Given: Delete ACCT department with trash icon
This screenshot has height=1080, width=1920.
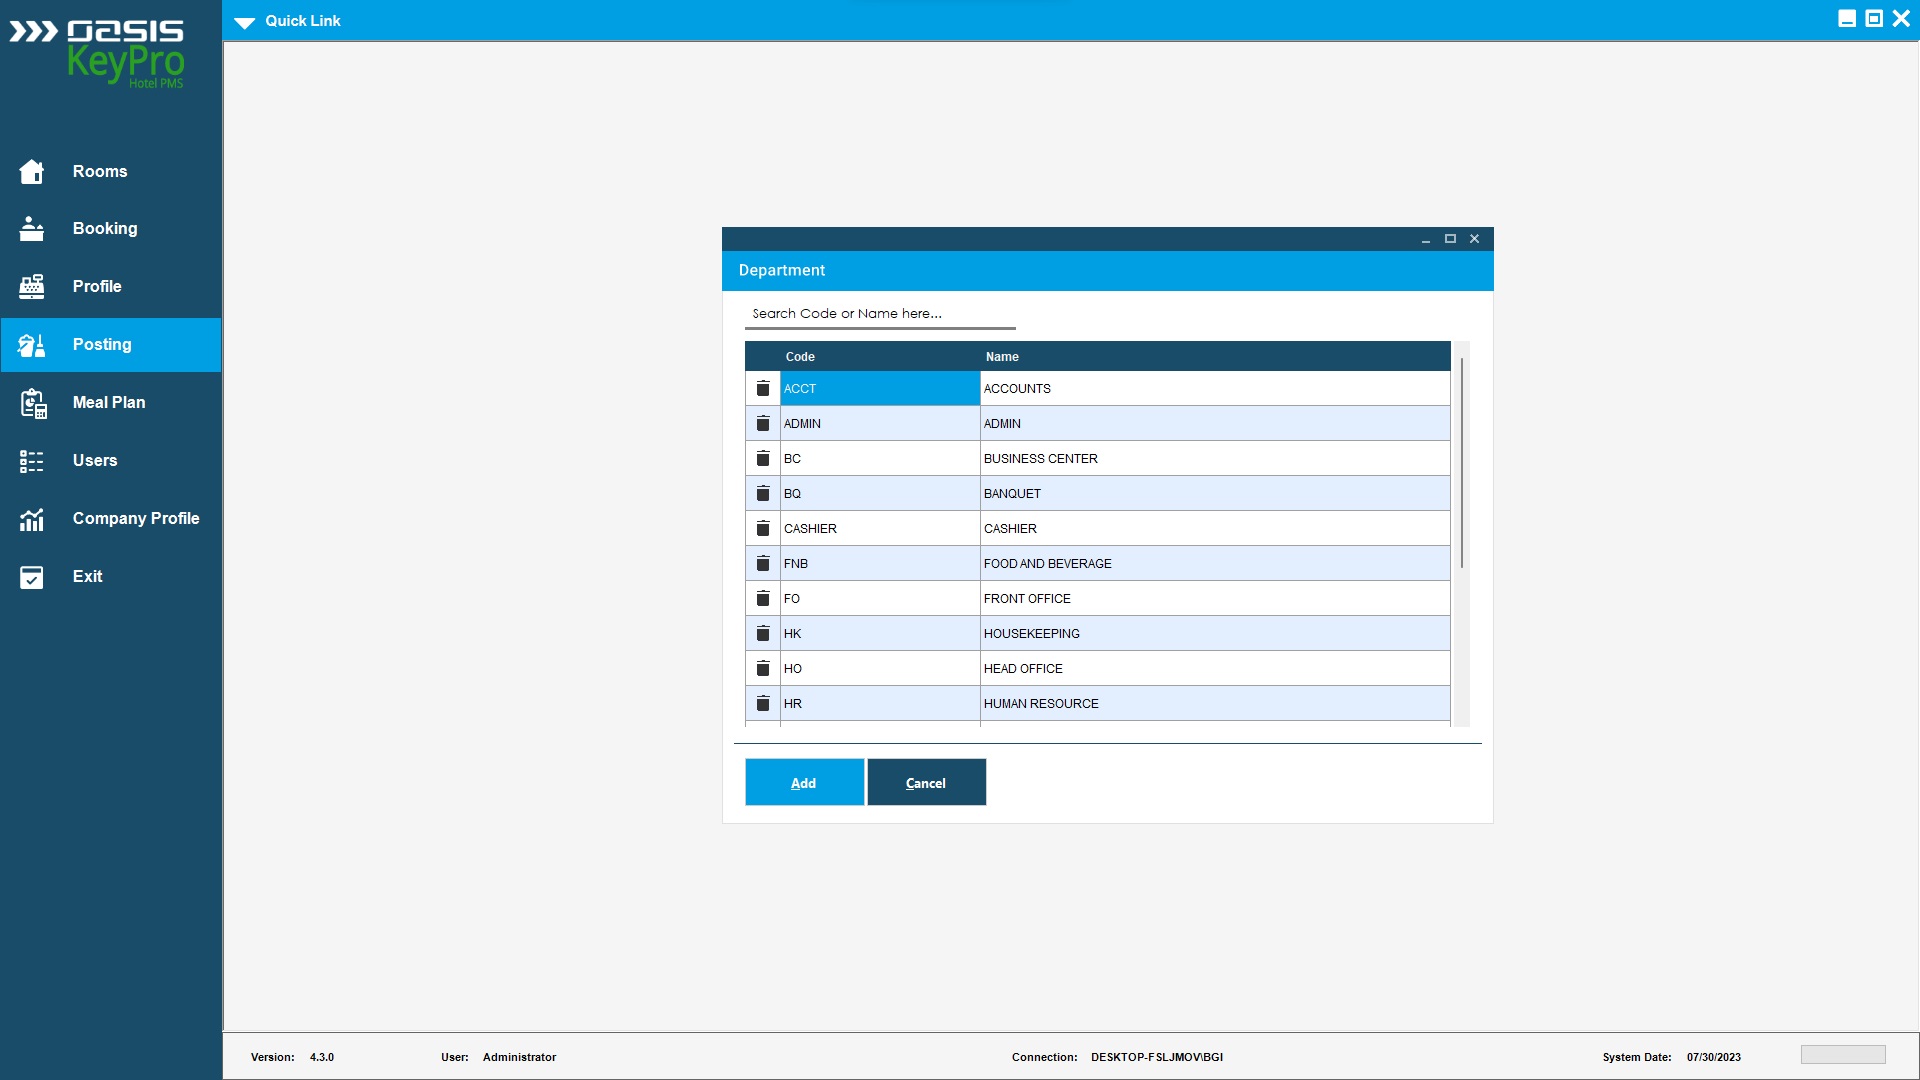Looking at the screenshot, I should click(763, 388).
